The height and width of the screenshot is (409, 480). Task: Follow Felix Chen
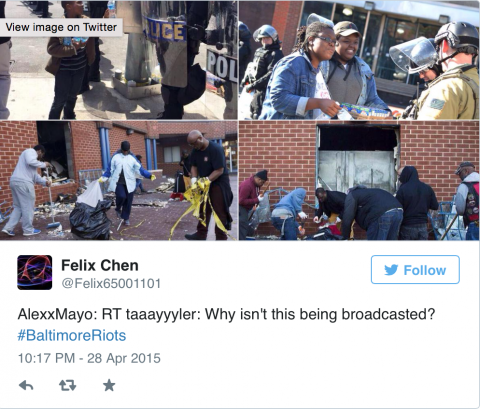[415, 270]
